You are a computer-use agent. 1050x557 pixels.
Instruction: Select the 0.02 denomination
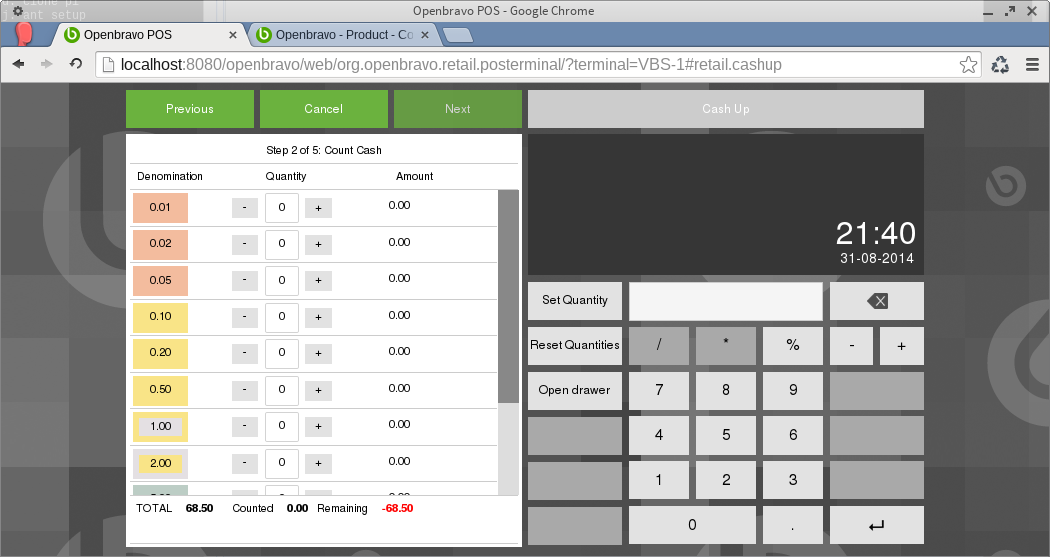(160, 244)
